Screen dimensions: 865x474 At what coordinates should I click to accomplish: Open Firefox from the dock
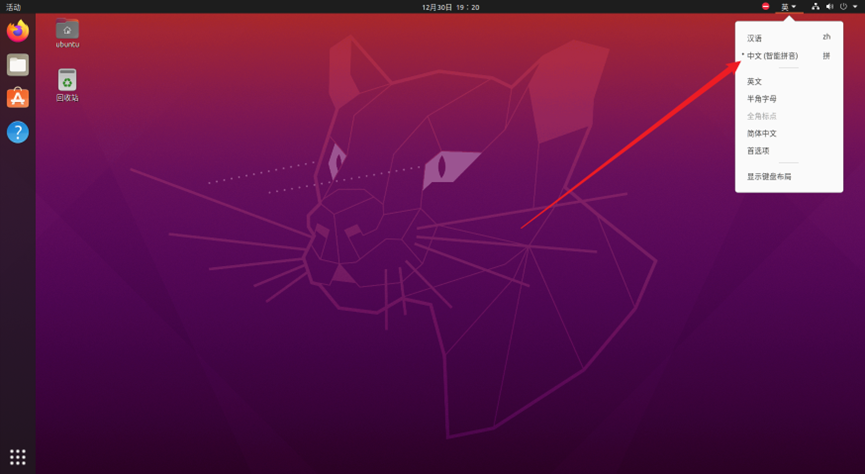(x=18, y=30)
